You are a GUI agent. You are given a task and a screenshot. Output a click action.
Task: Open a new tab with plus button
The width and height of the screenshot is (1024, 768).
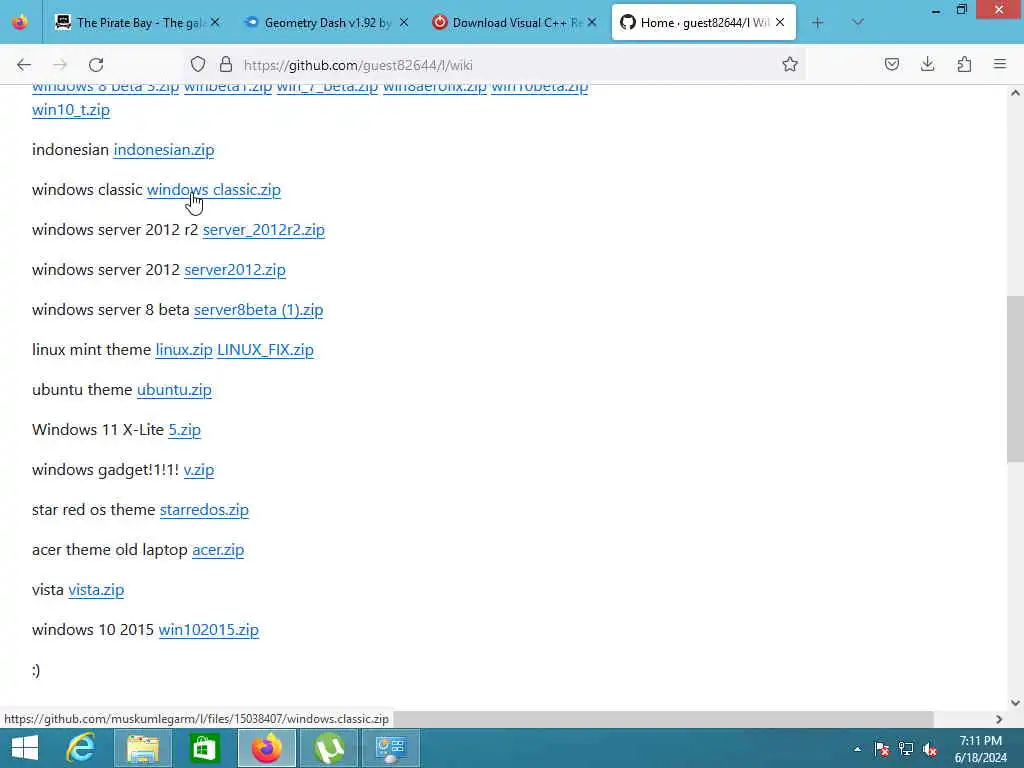(817, 23)
